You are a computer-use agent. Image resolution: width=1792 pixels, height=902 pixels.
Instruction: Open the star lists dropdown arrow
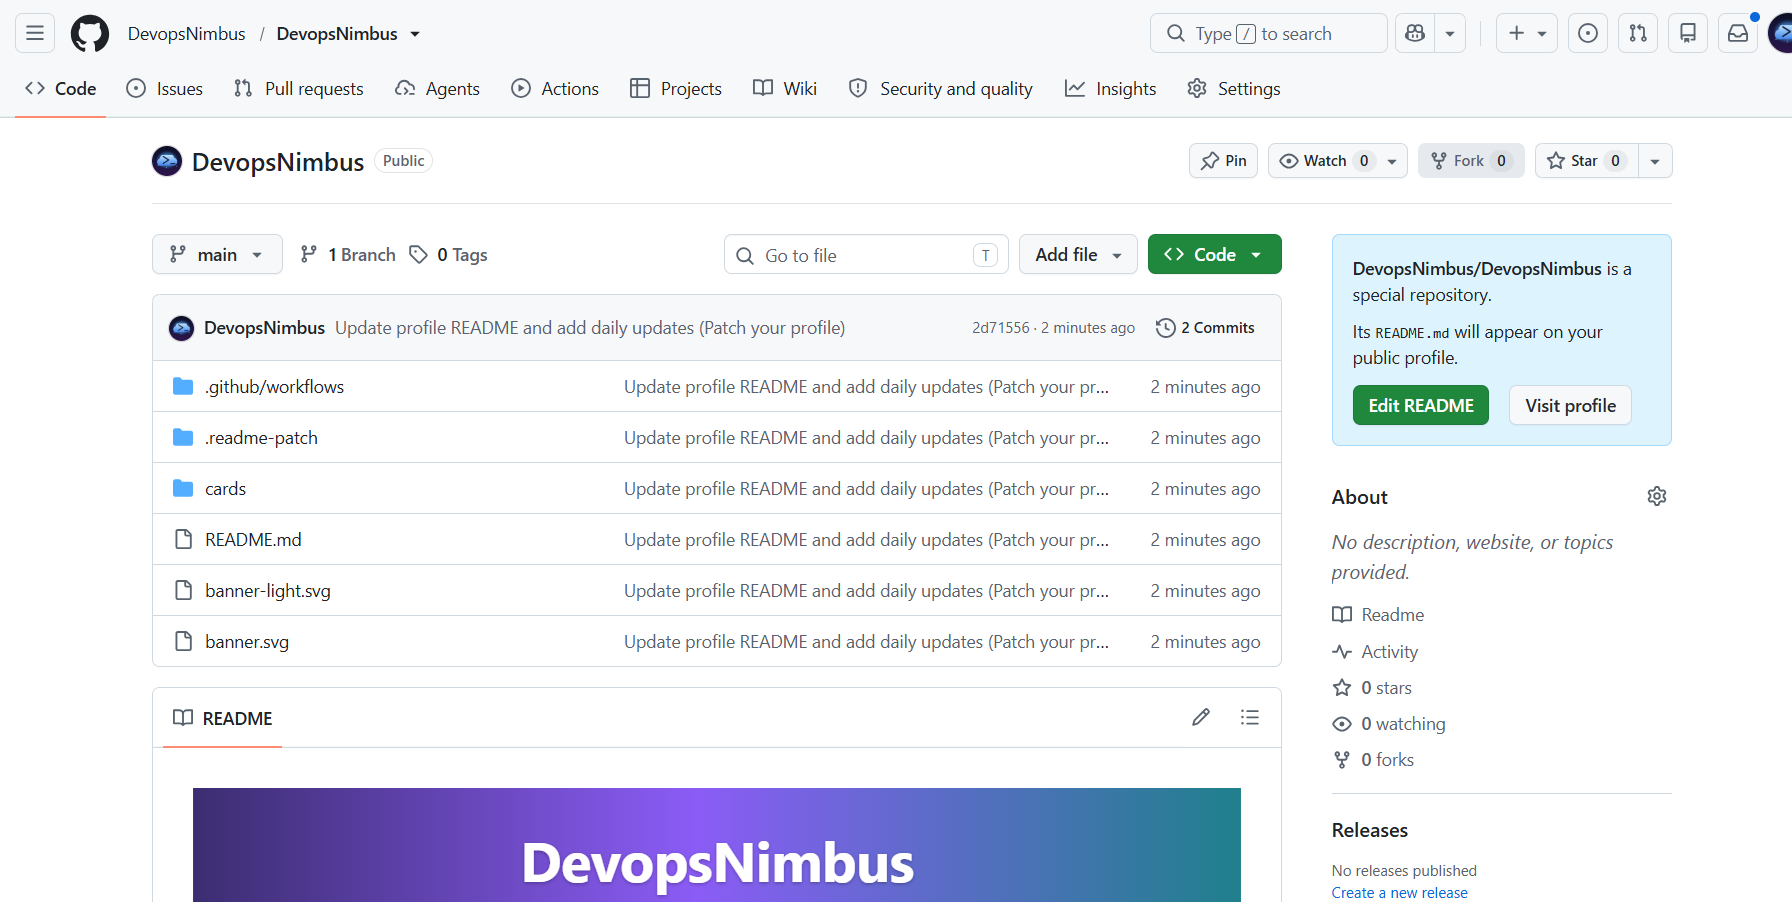[1655, 160]
